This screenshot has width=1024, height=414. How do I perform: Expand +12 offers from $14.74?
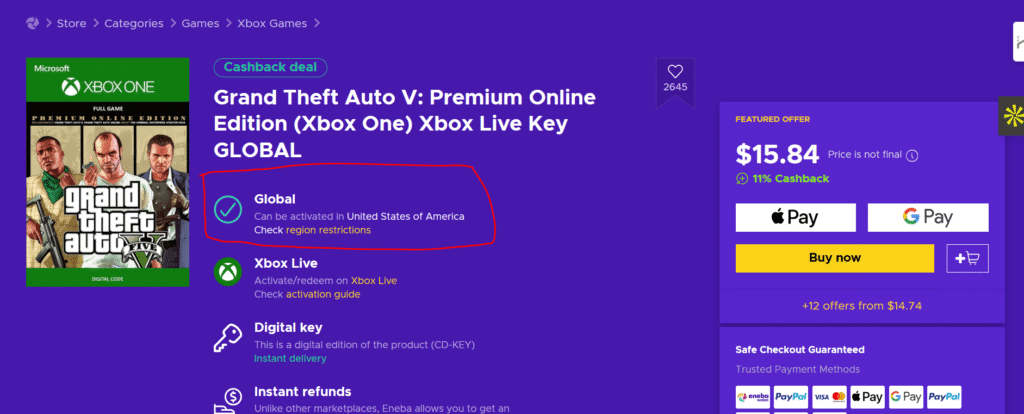pyautogui.click(x=861, y=306)
